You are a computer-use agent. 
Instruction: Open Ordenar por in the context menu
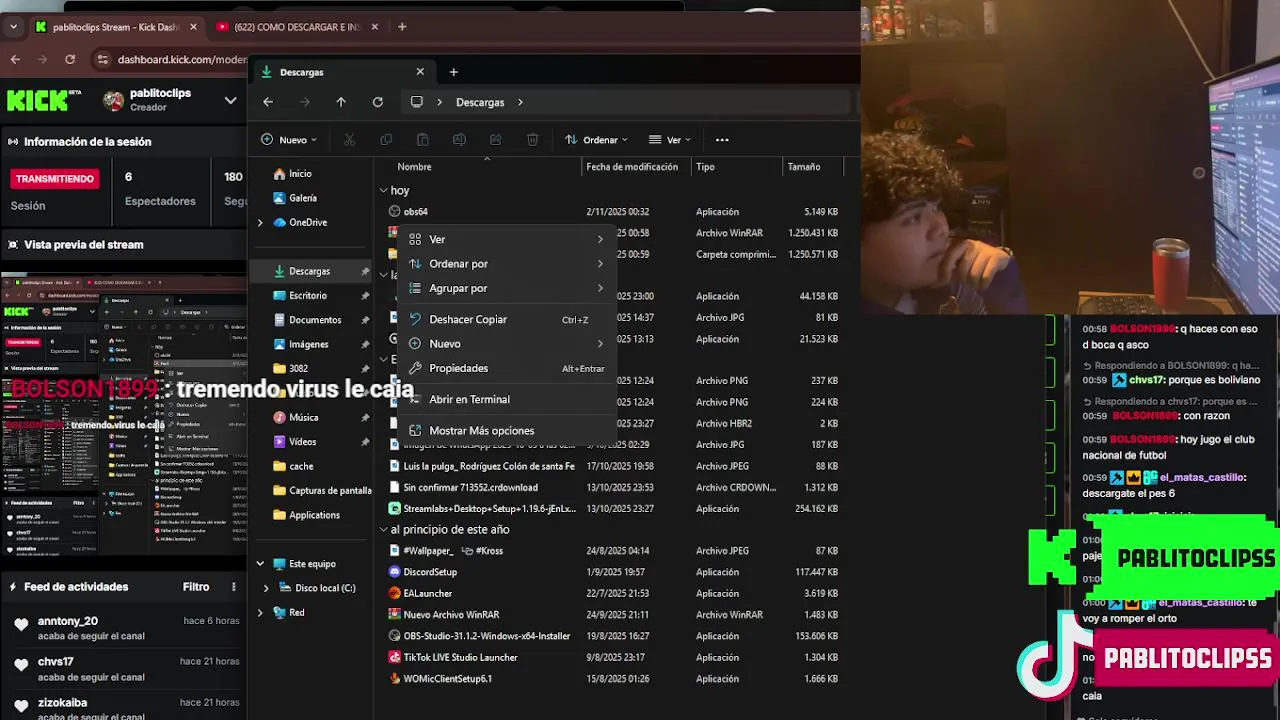(507, 264)
